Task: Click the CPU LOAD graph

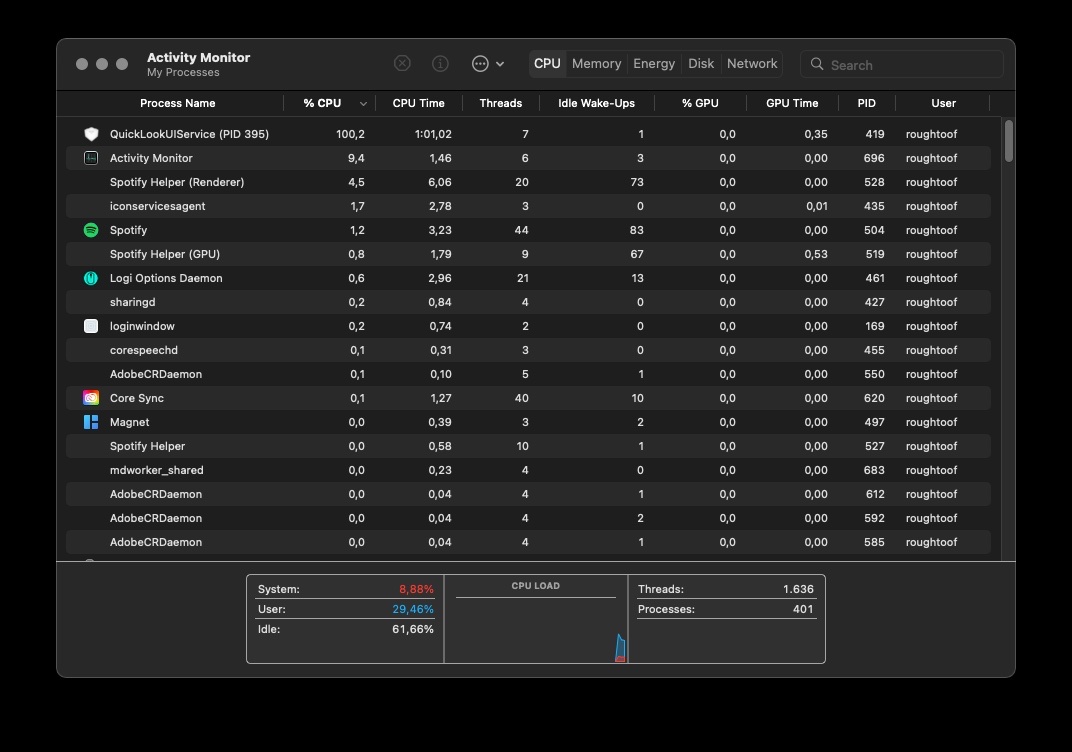Action: (536, 630)
